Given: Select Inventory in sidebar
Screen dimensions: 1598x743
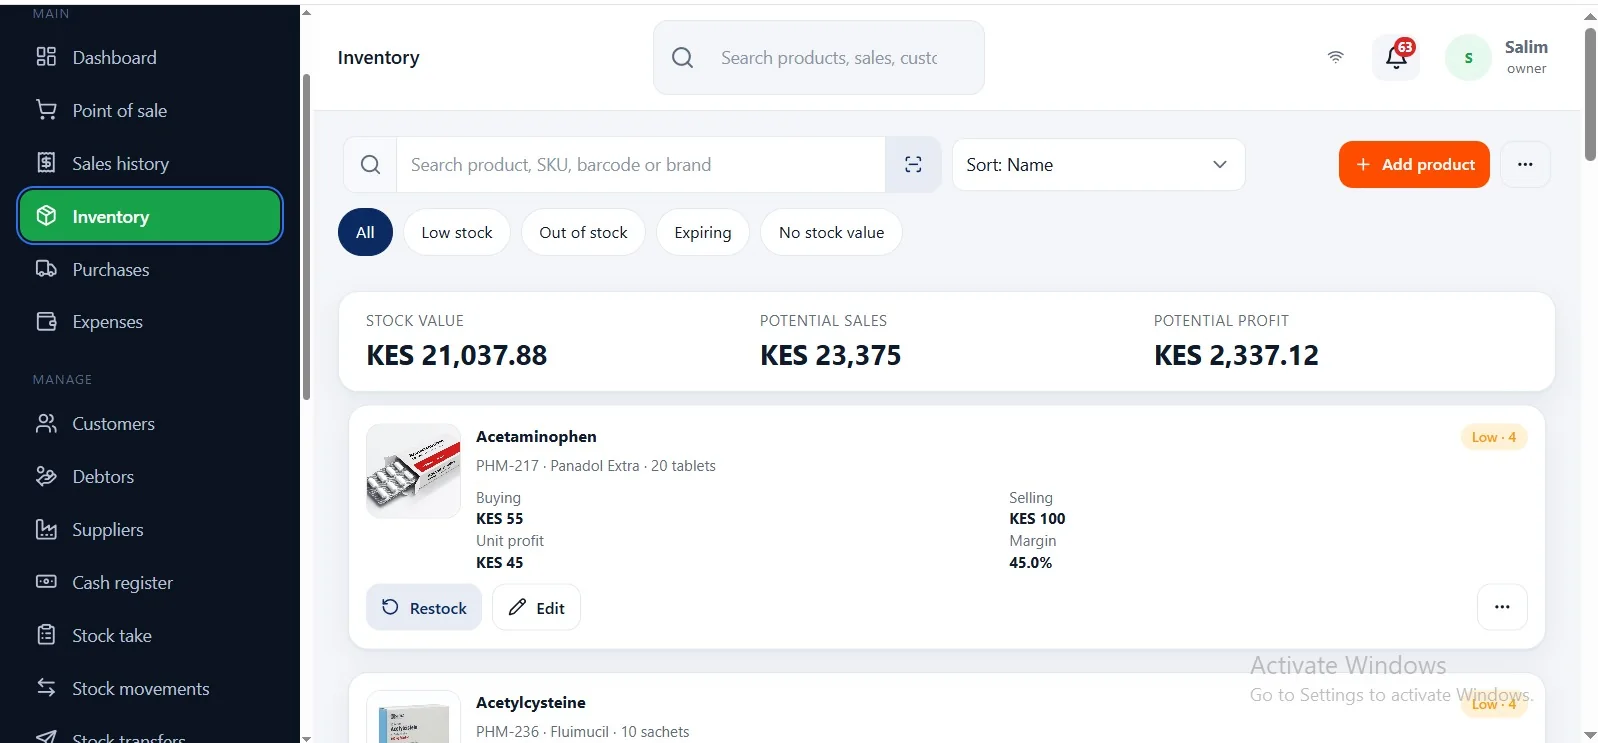Looking at the screenshot, I should 150,216.
